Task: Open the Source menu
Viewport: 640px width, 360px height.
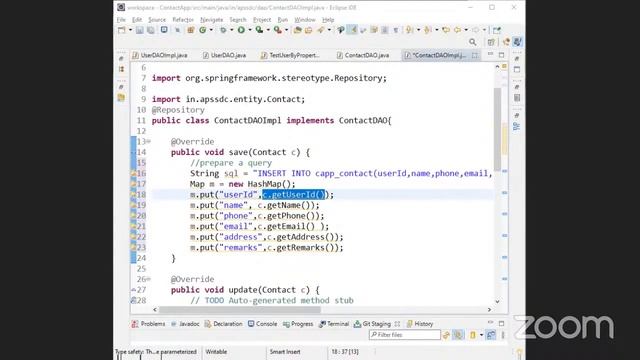Action: 157,20
